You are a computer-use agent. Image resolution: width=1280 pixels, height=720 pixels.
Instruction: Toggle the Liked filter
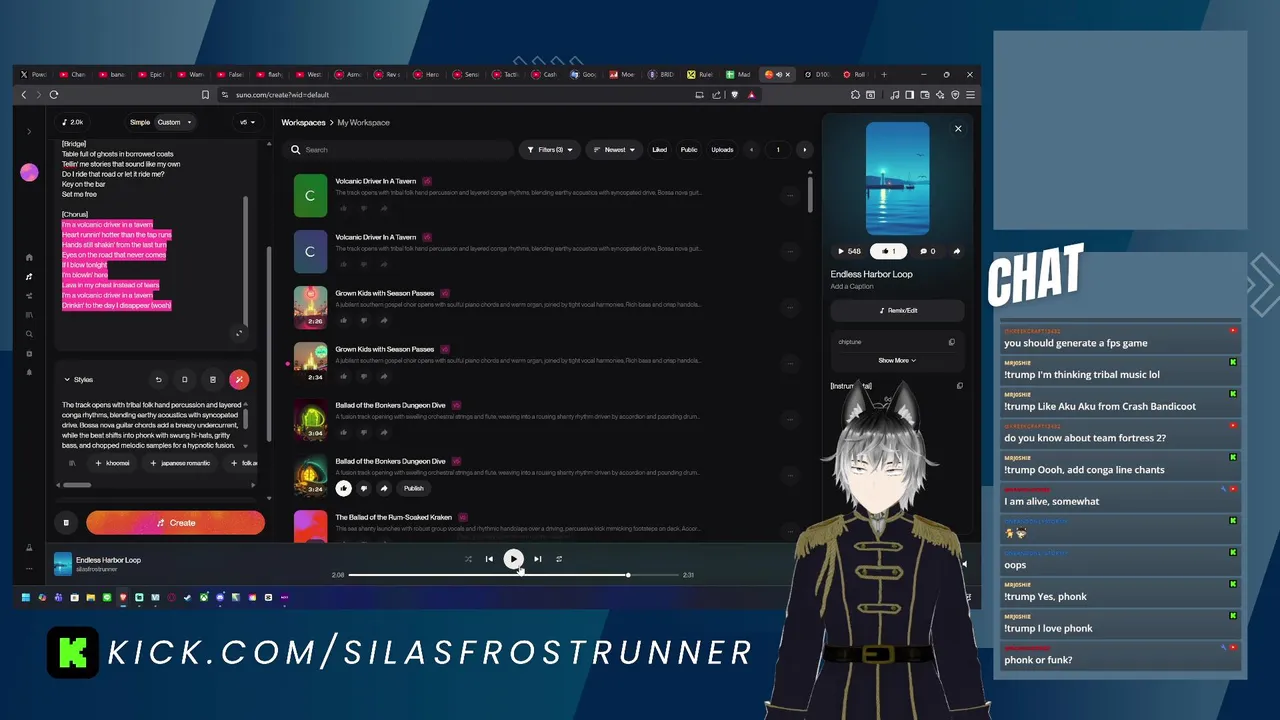(x=659, y=150)
